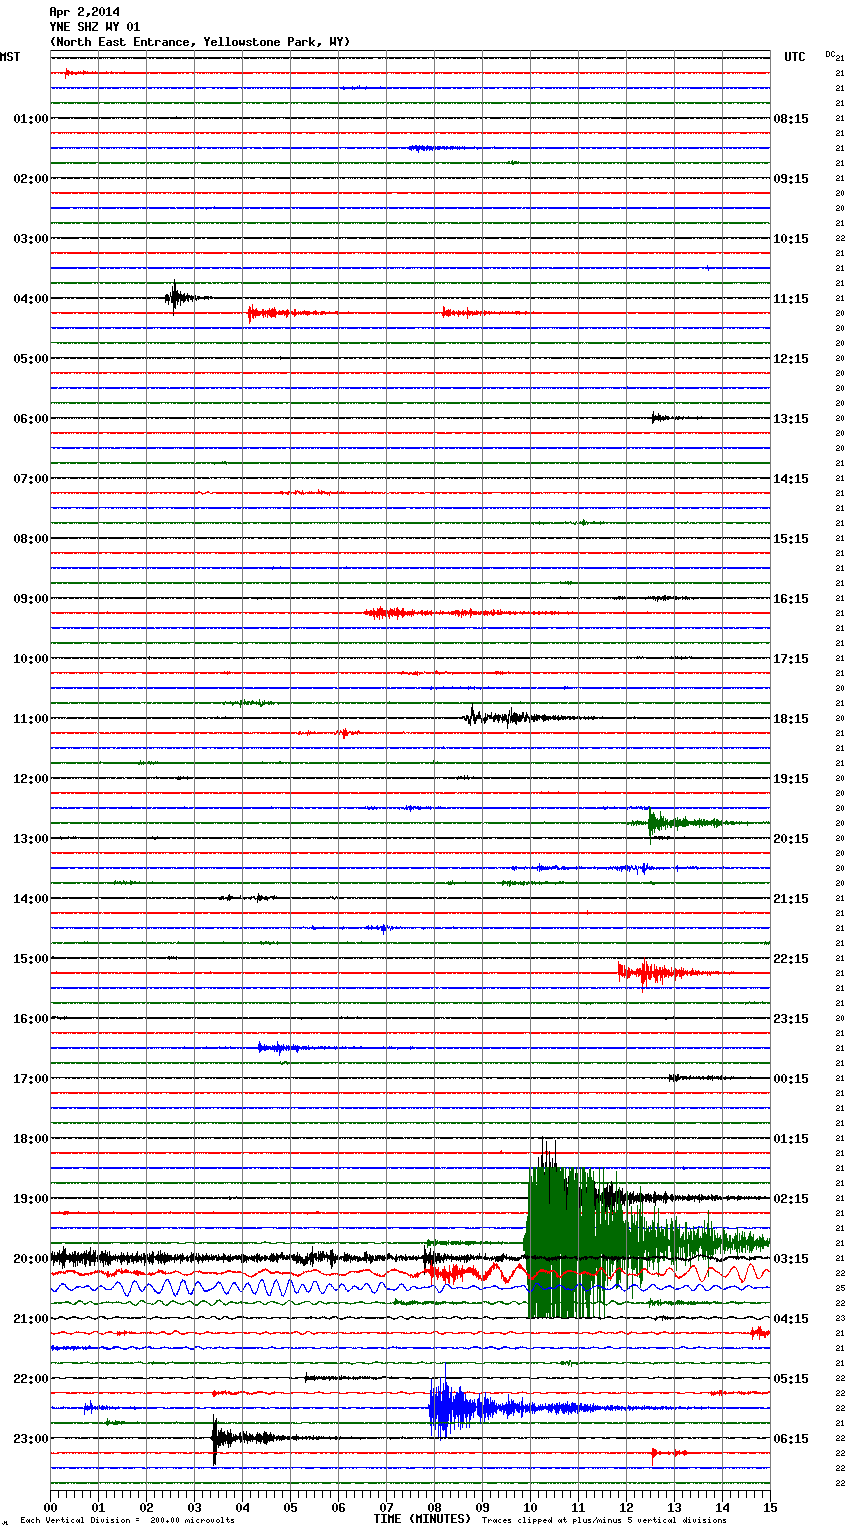Select the station code 'YNE SHZ WY 01'
Image resolution: width=850 pixels, height=1534 pixels.
click(x=95, y=27)
